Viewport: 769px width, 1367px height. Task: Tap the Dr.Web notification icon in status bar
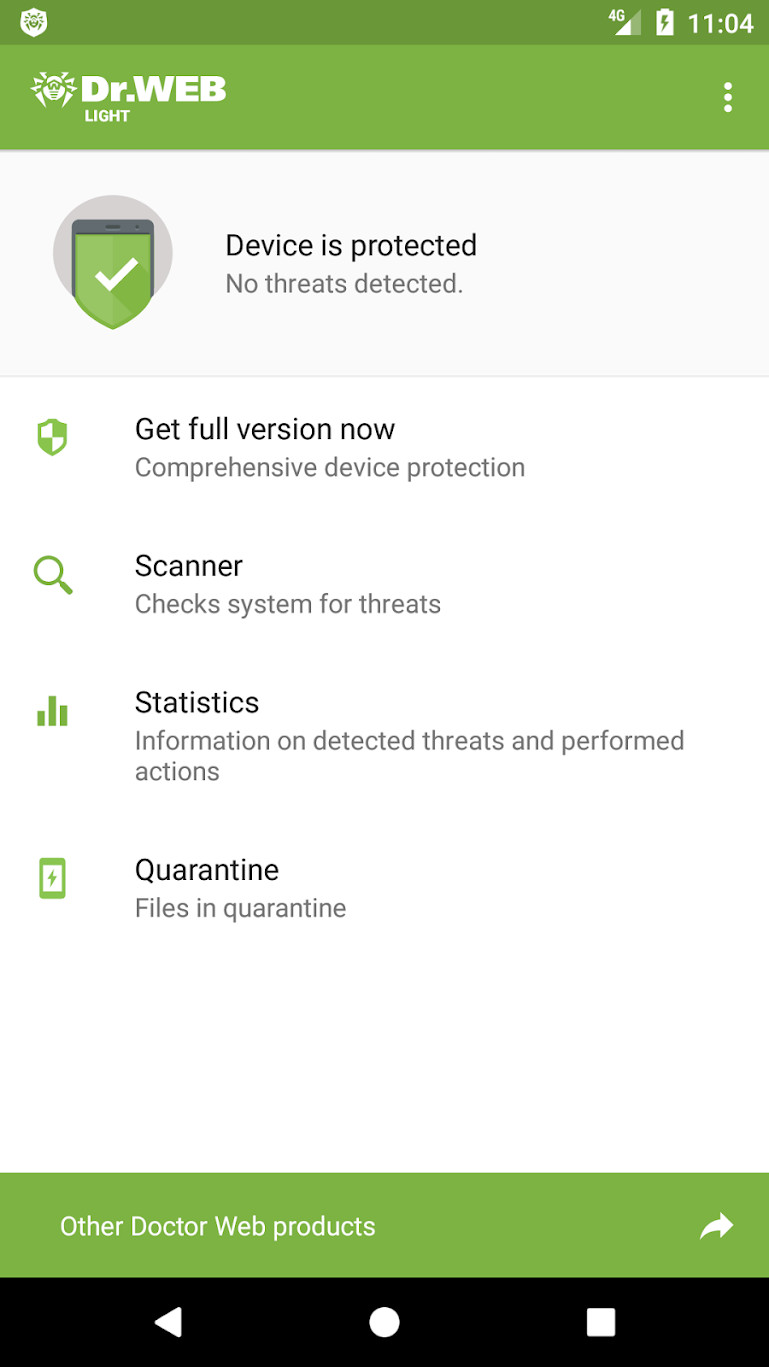34,22
